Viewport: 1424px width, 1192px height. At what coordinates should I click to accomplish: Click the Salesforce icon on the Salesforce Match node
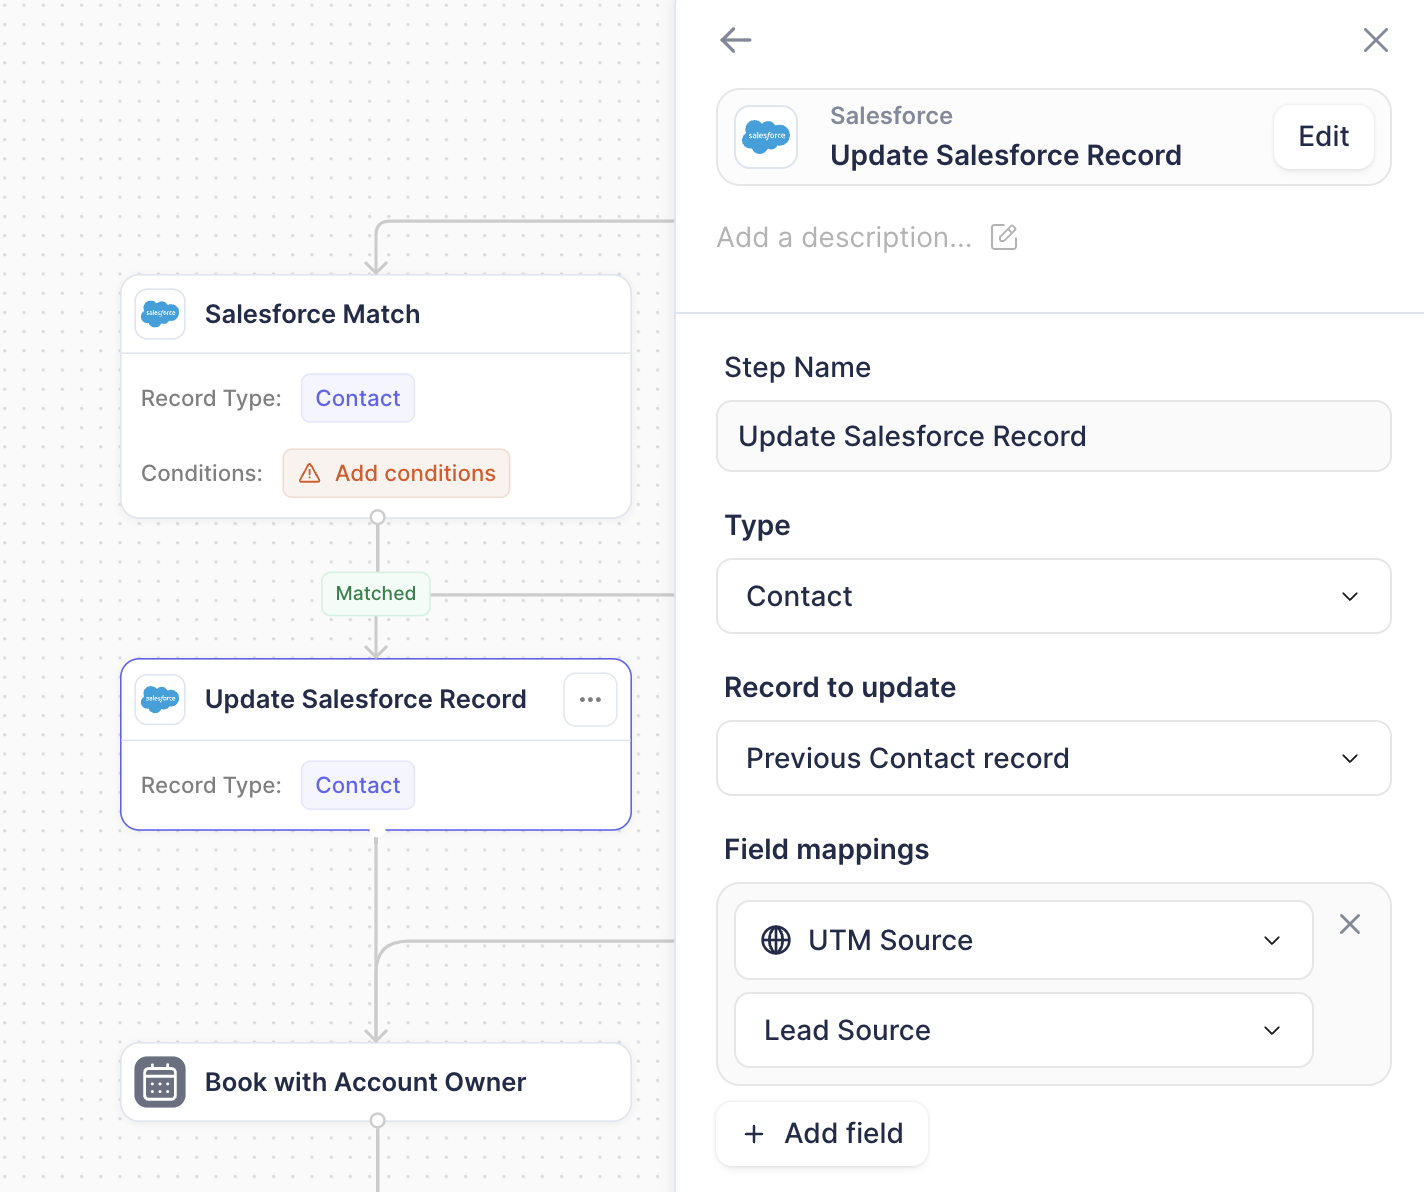(160, 314)
